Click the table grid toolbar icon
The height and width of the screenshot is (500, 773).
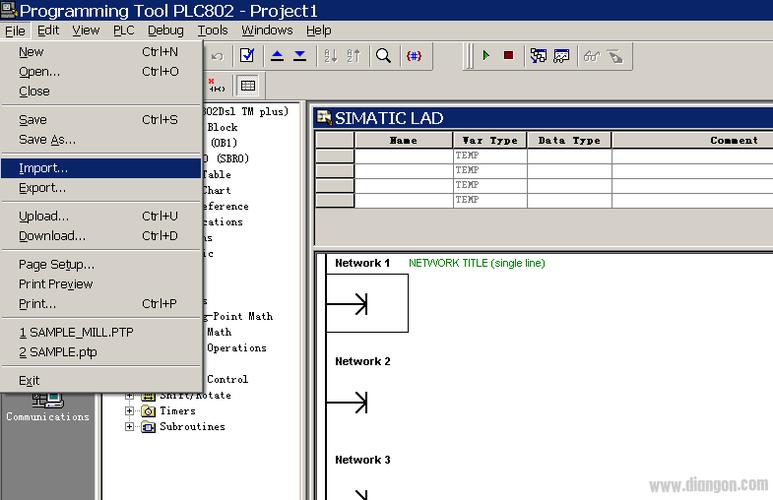pyautogui.click(x=247, y=86)
